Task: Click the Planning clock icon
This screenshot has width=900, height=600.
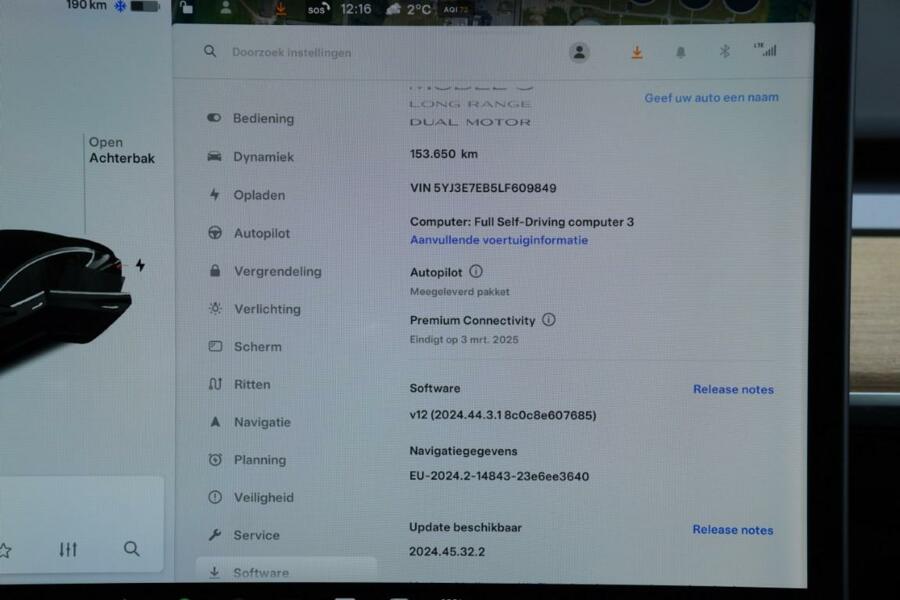Action: (215, 459)
